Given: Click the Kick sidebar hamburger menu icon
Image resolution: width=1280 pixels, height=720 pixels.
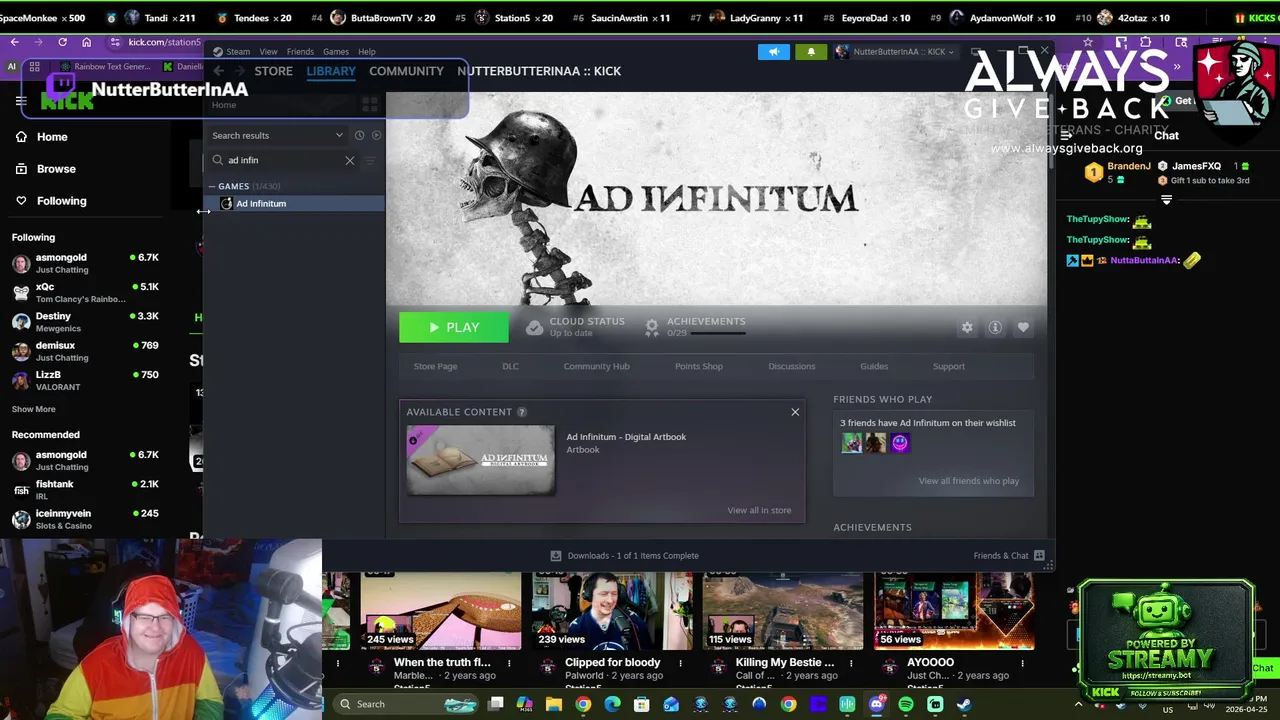Looking at the screenshot, I should 21,100.
